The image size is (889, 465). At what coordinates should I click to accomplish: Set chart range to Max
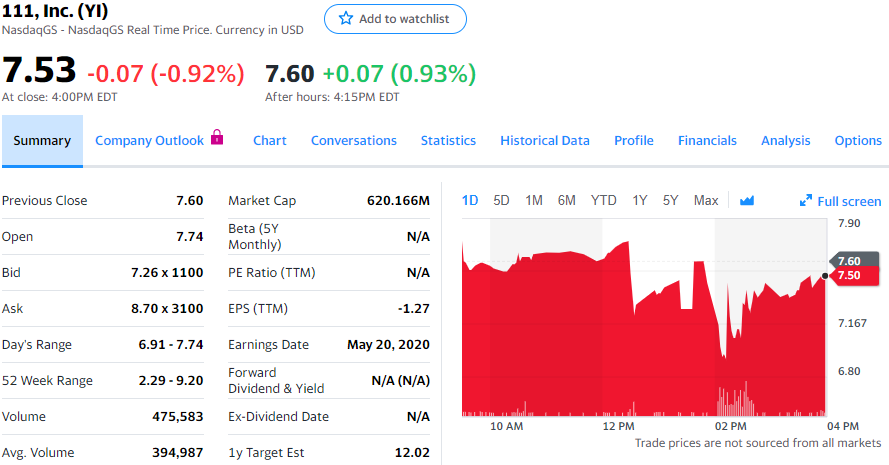click(x=706, y=201)
